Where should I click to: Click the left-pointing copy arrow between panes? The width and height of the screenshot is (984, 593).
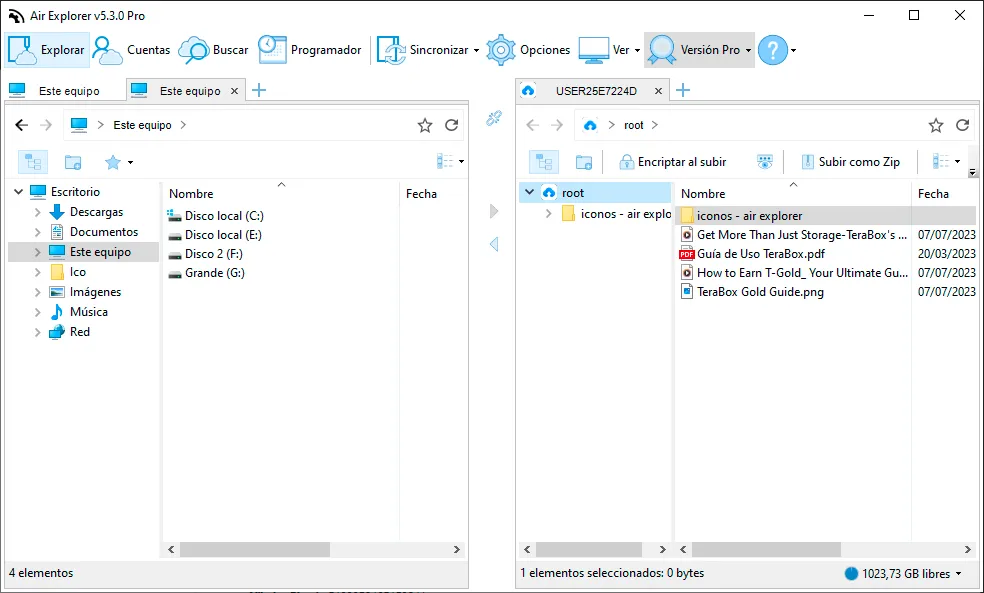(494, 244)
